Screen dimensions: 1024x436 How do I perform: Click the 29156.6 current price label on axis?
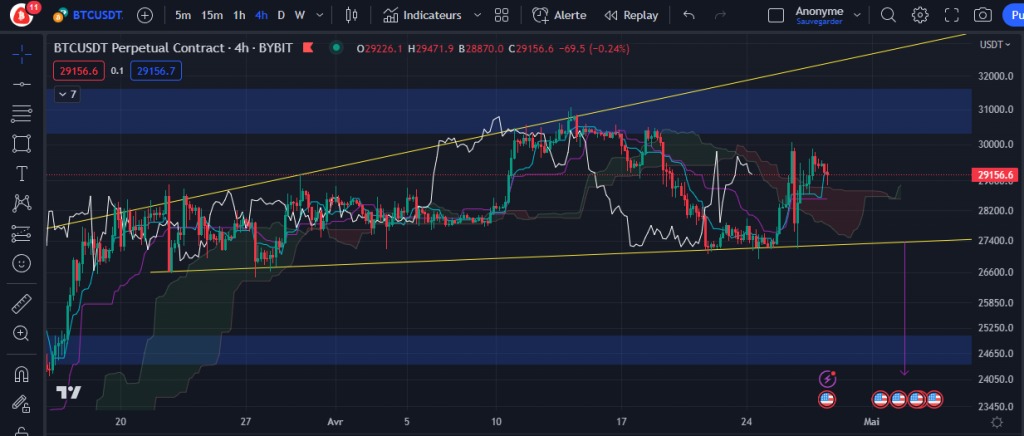point(995,175)
